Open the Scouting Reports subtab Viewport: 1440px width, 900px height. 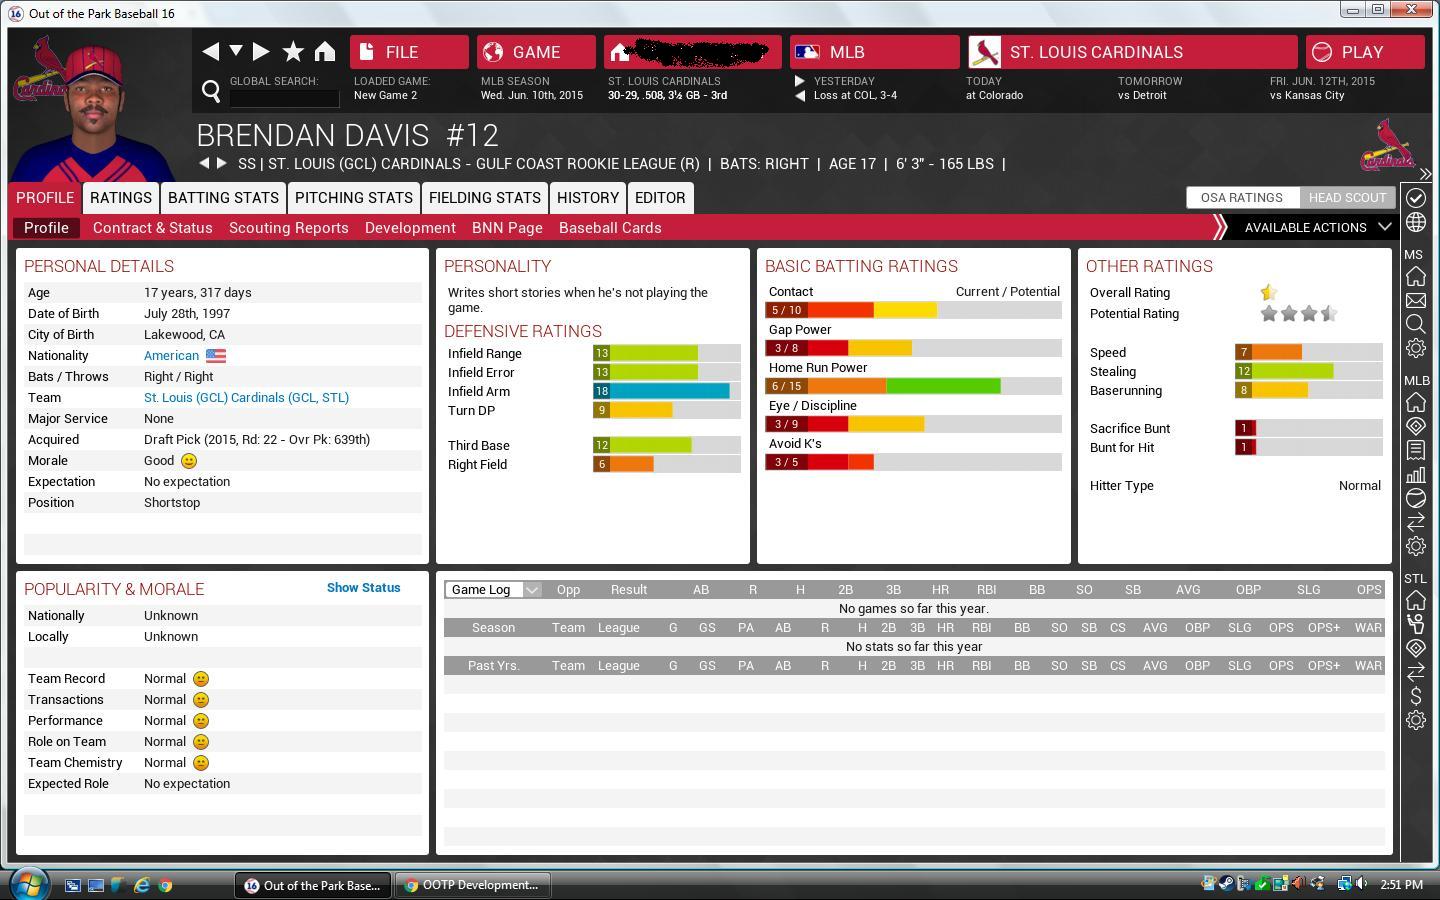(x=288, y=228)
